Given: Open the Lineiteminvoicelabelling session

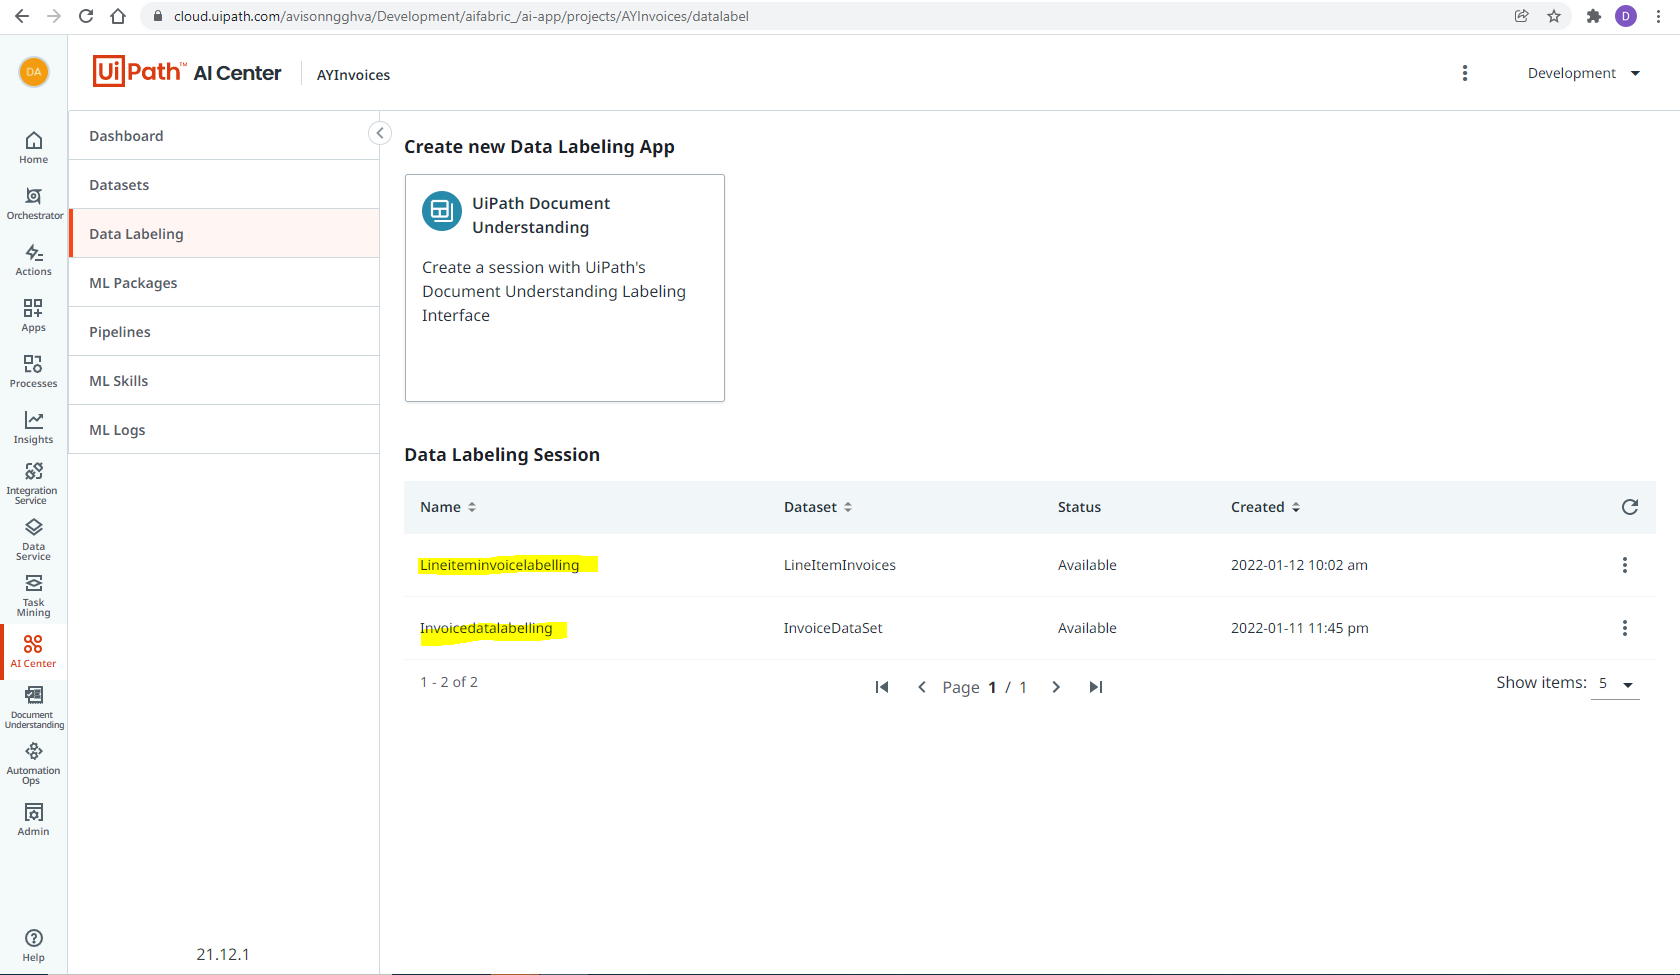Looking at the screenshot, I should (x=500, y=565).
